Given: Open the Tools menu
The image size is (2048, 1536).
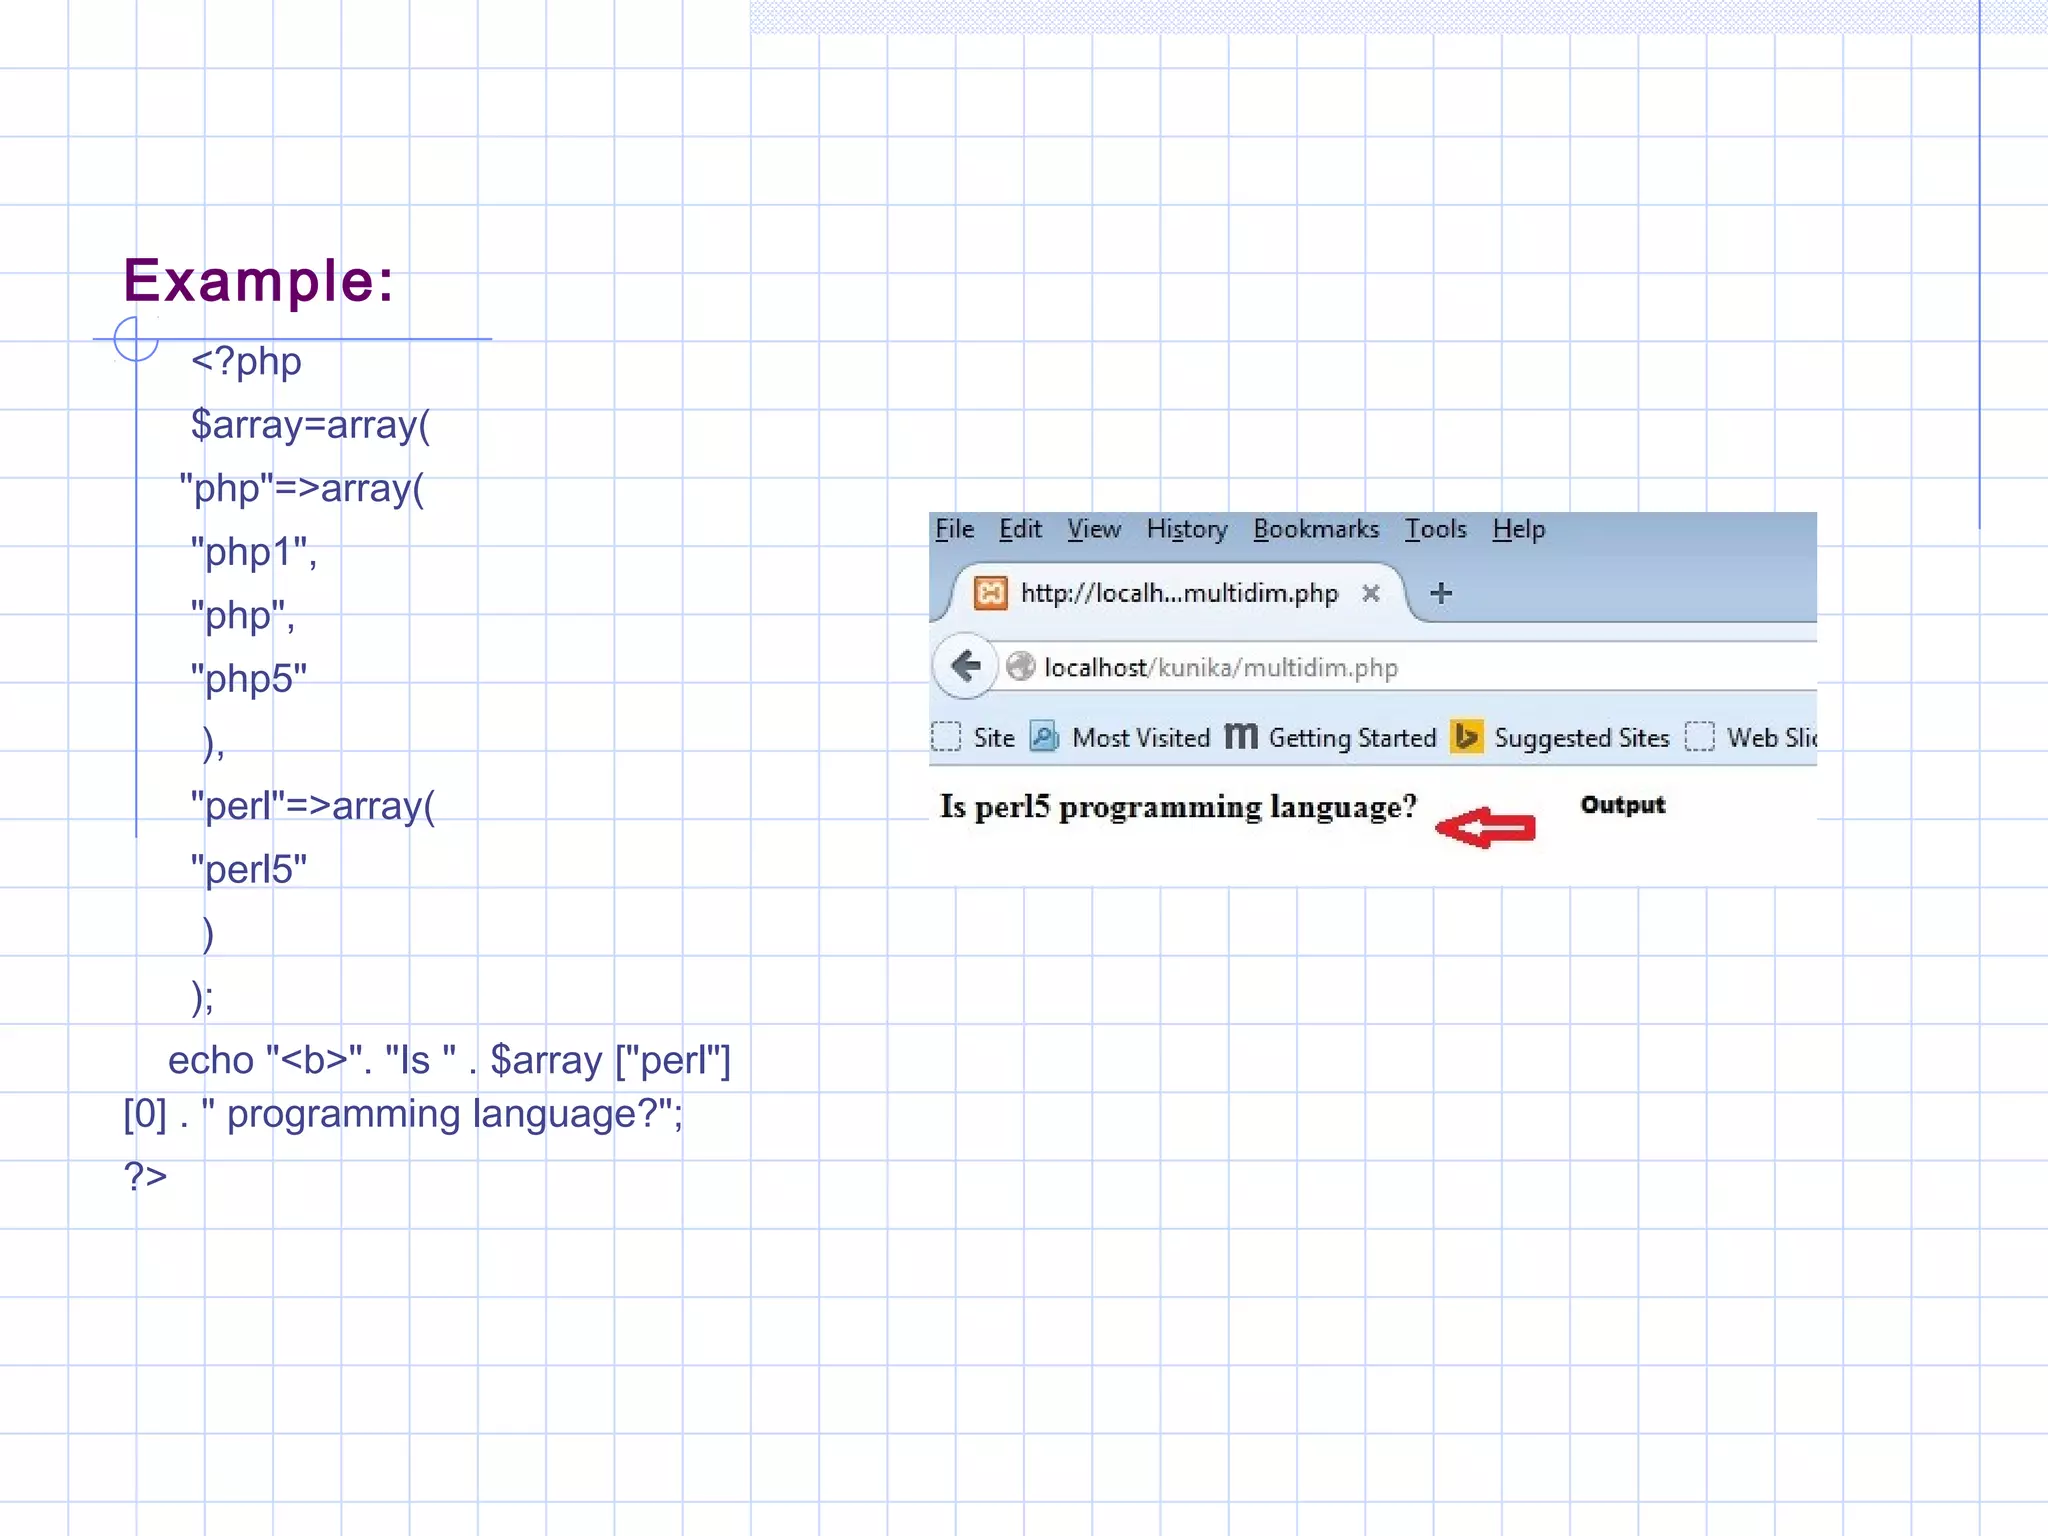Looking at the screenshot, I should coord(1435,529).
